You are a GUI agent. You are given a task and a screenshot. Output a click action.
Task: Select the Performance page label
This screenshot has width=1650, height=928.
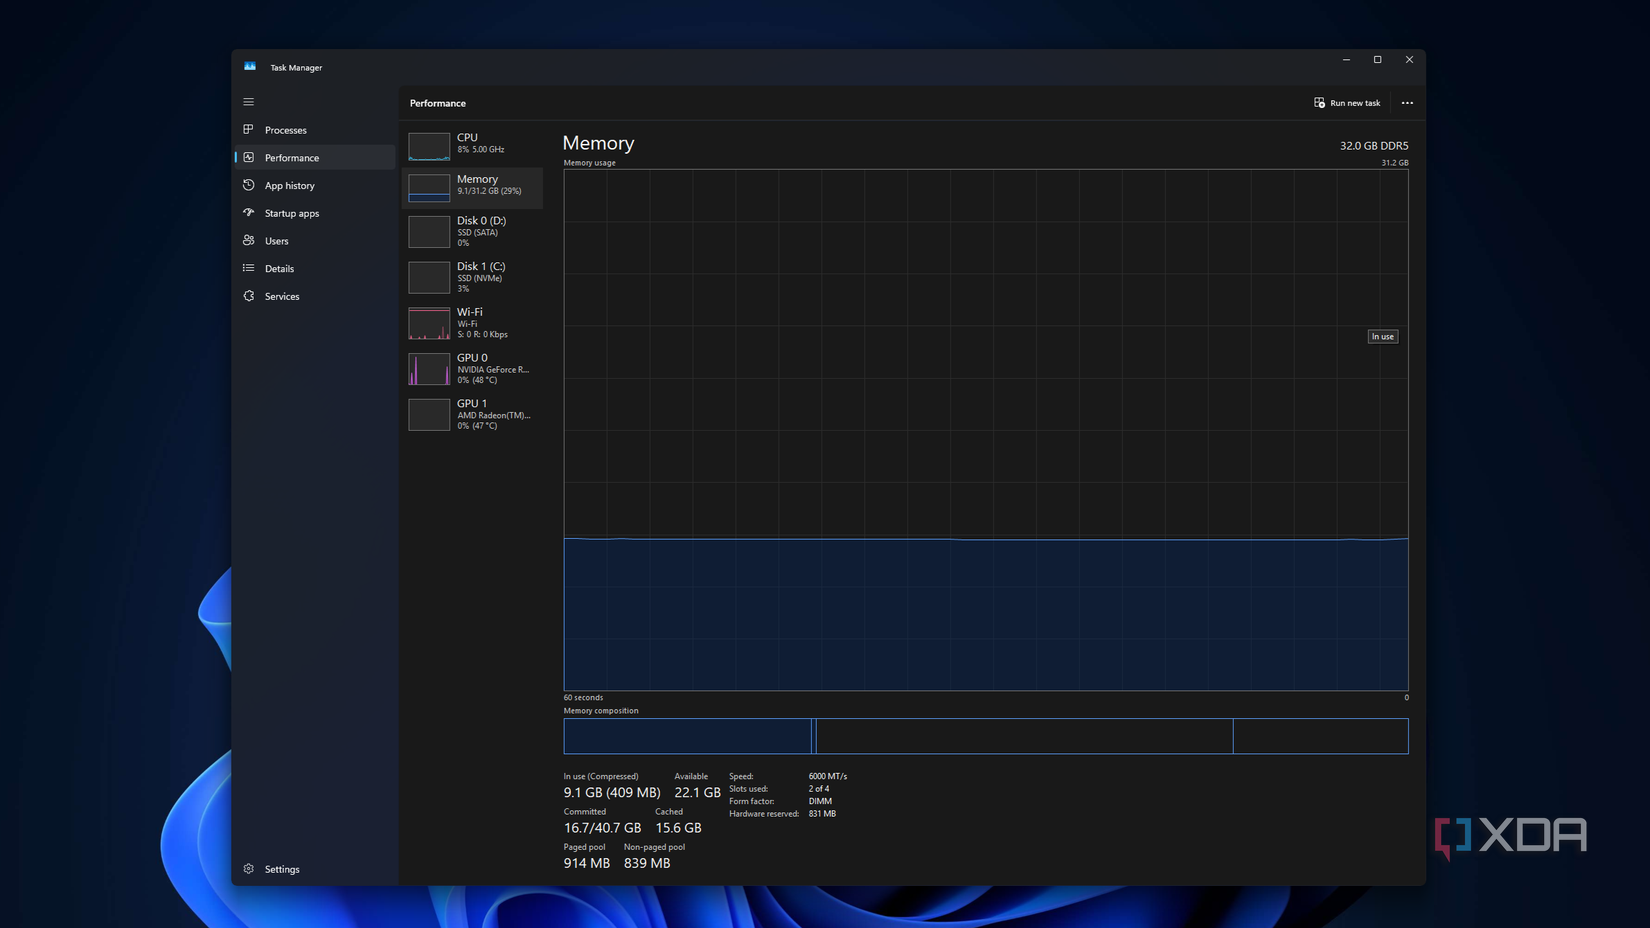[292, 158]
